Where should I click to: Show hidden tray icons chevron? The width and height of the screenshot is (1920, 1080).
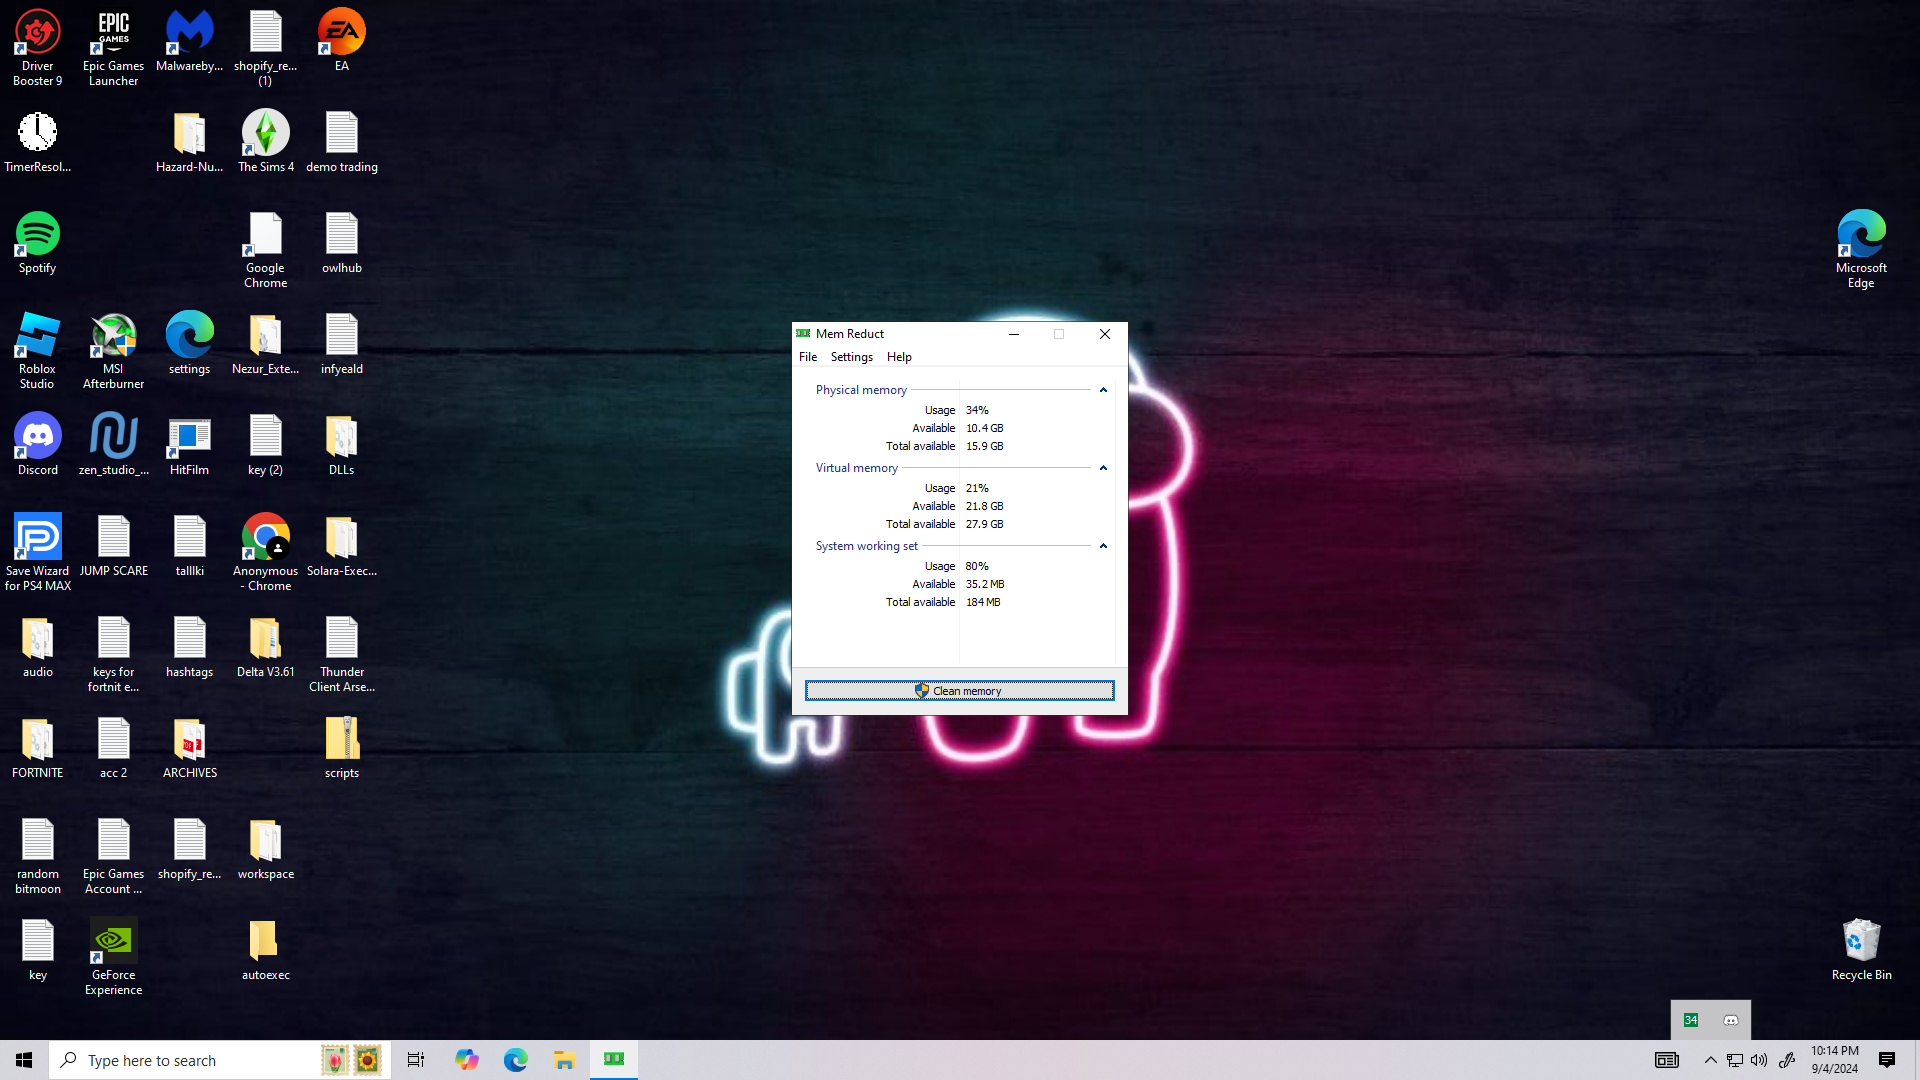(1710, 1060)
